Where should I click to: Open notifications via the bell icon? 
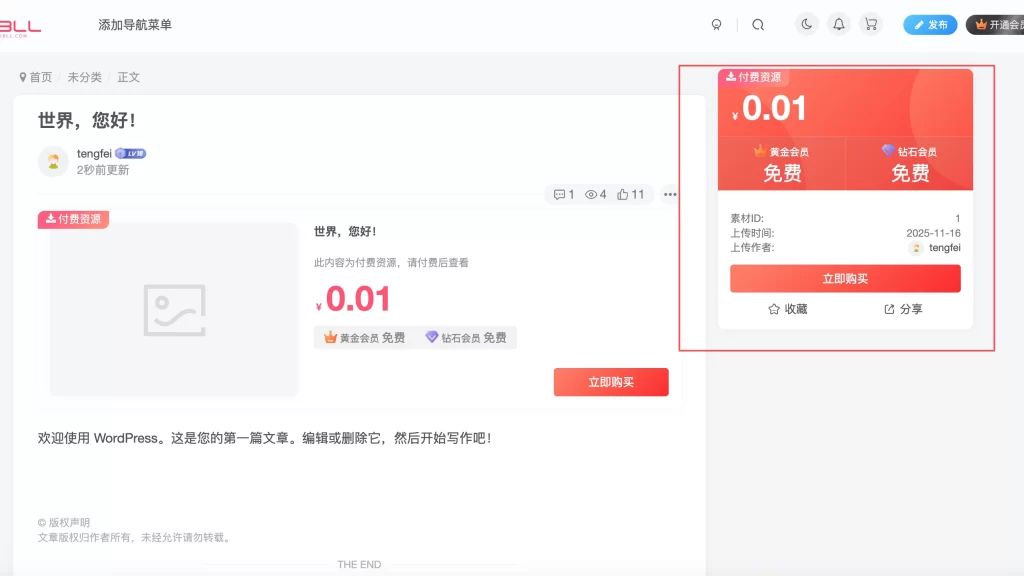[x=839, y=24]
